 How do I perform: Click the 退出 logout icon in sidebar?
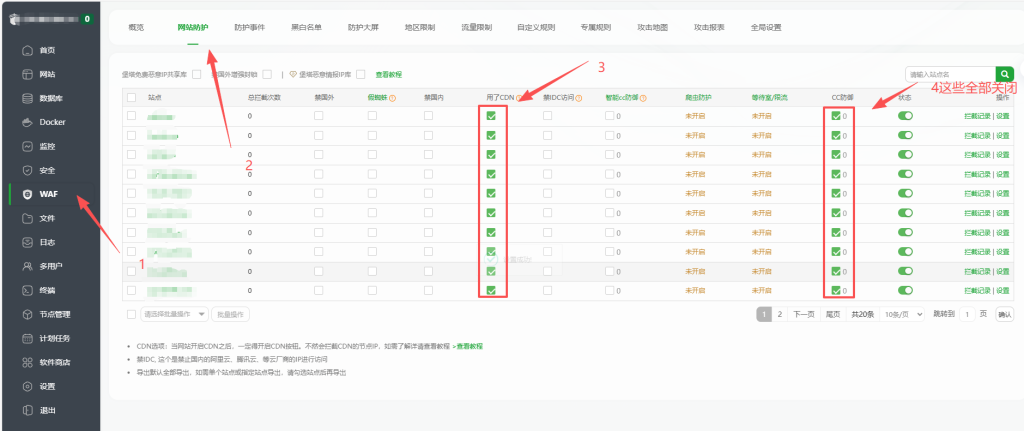point(27,410)
